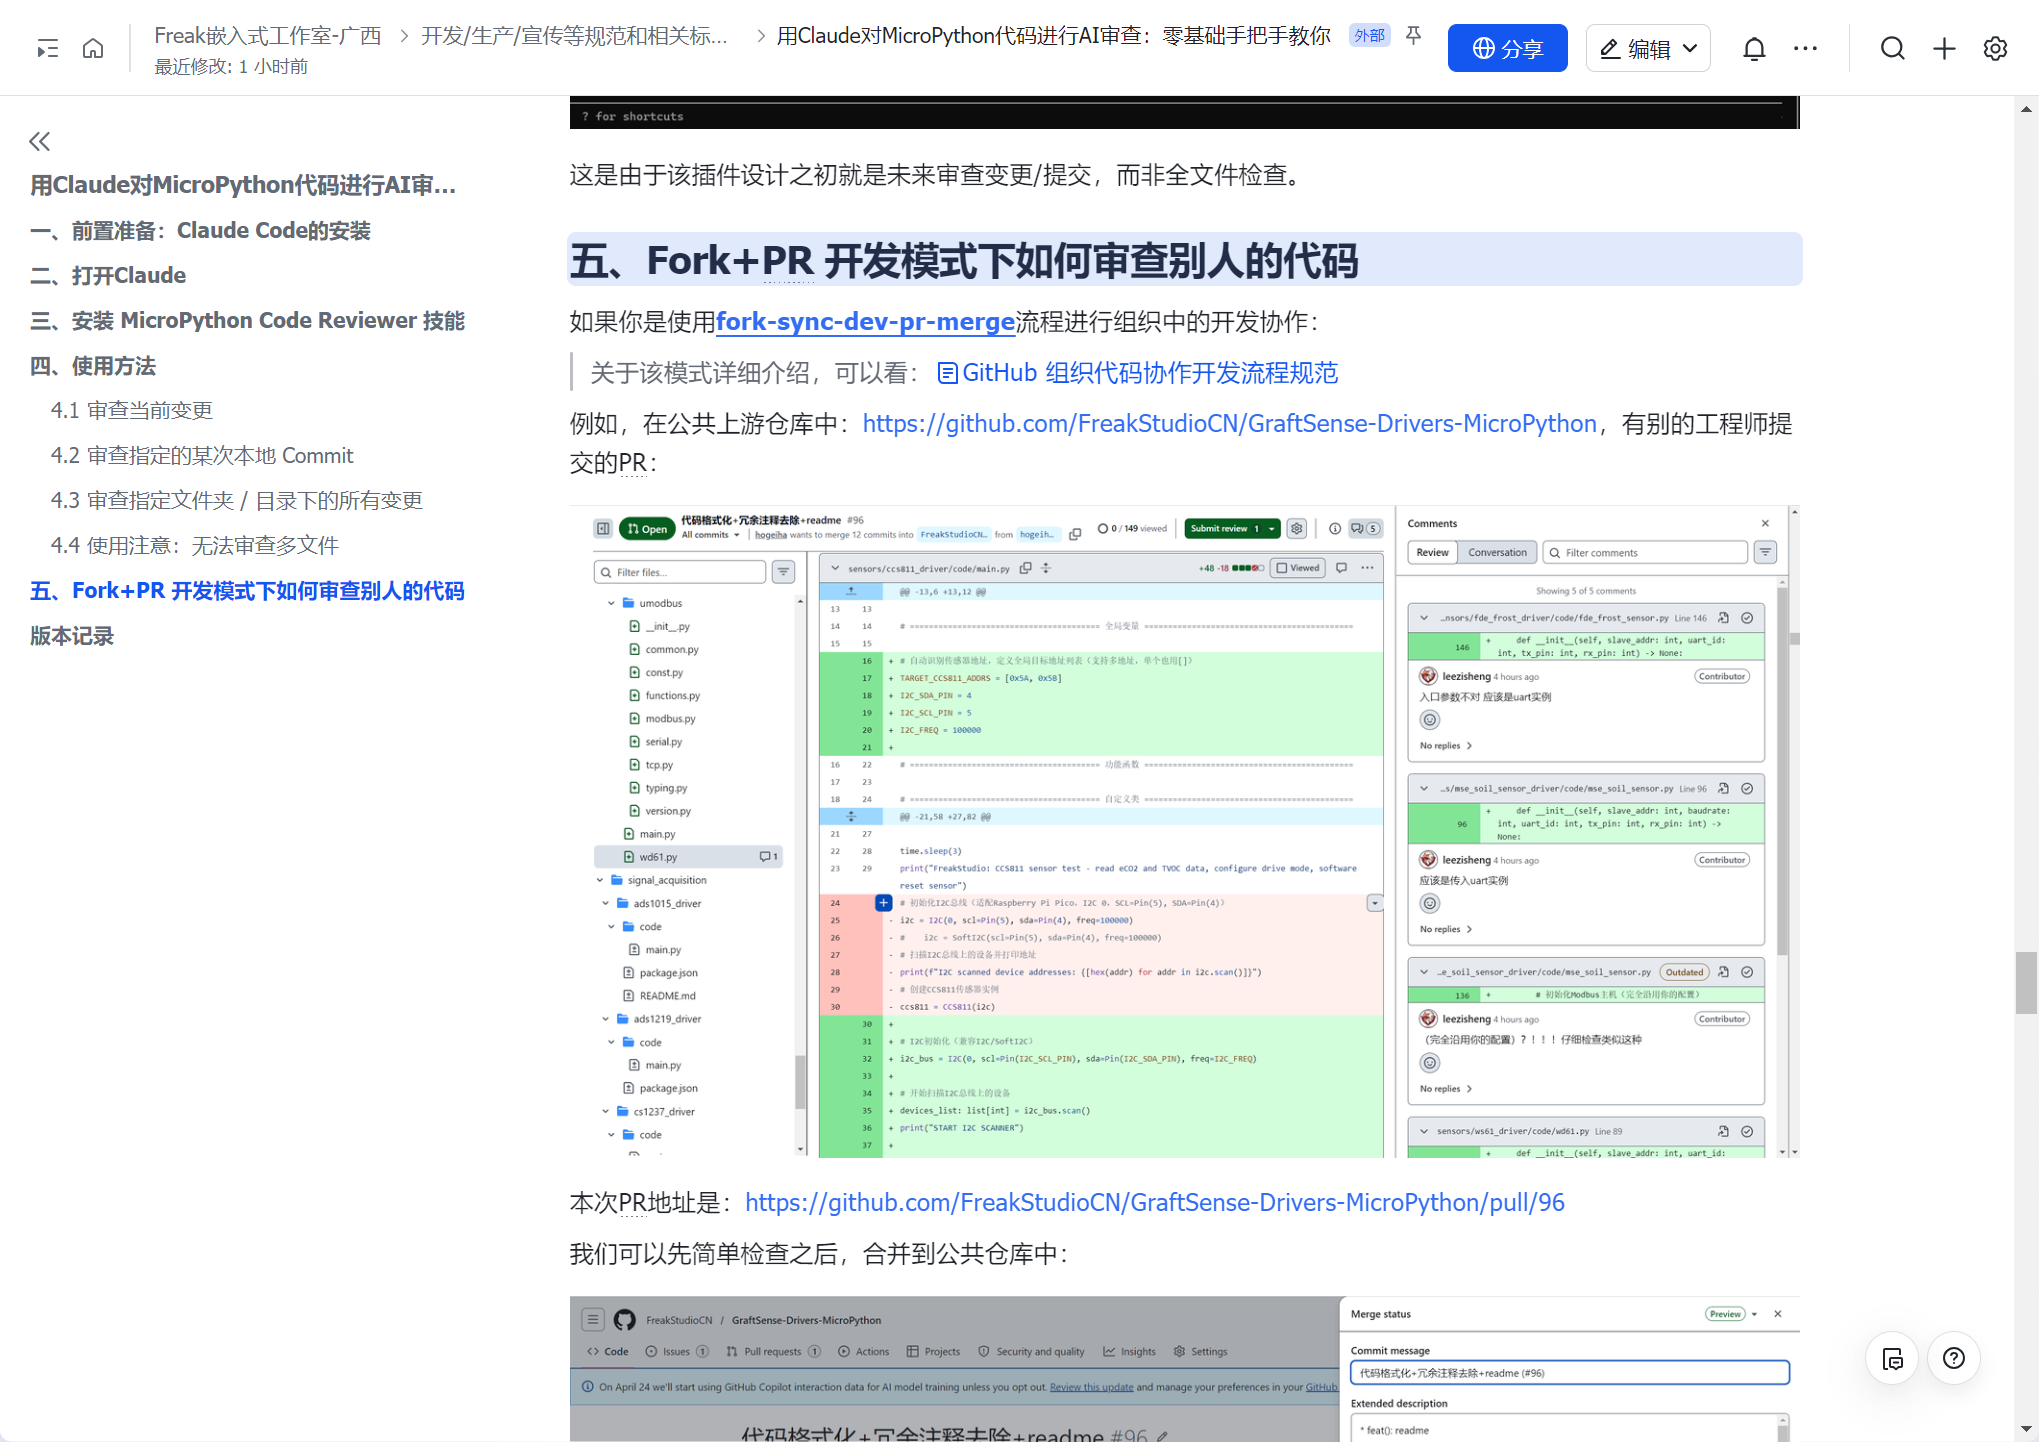Image resolution: width=2039 pixels, height=1442 pixels.
Task: Open the GitHub 组织代码协作开发流程规范 document link
Action: (x=1138, y=373)
